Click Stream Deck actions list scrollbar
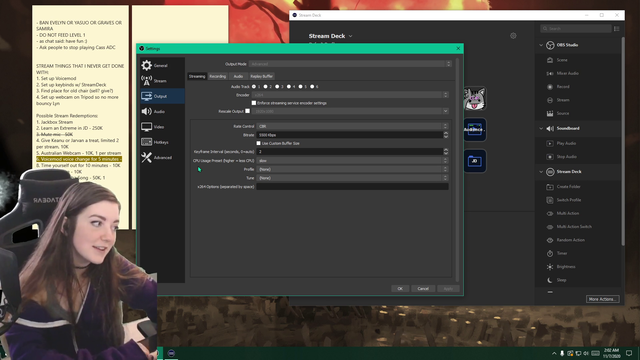This screenshot has height=360, width=640. coord(623,141)
